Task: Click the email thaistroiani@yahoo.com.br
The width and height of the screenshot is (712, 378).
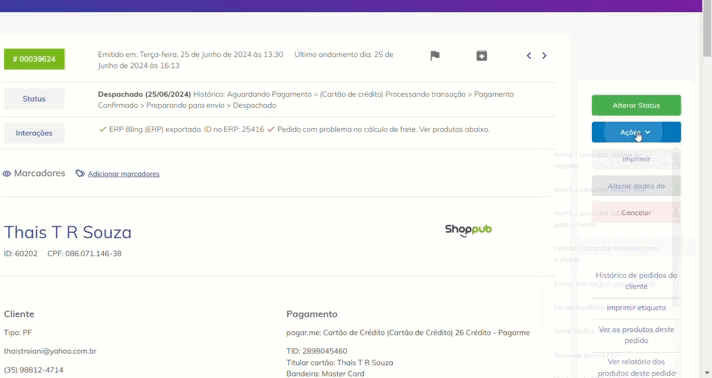Action: 50,351
